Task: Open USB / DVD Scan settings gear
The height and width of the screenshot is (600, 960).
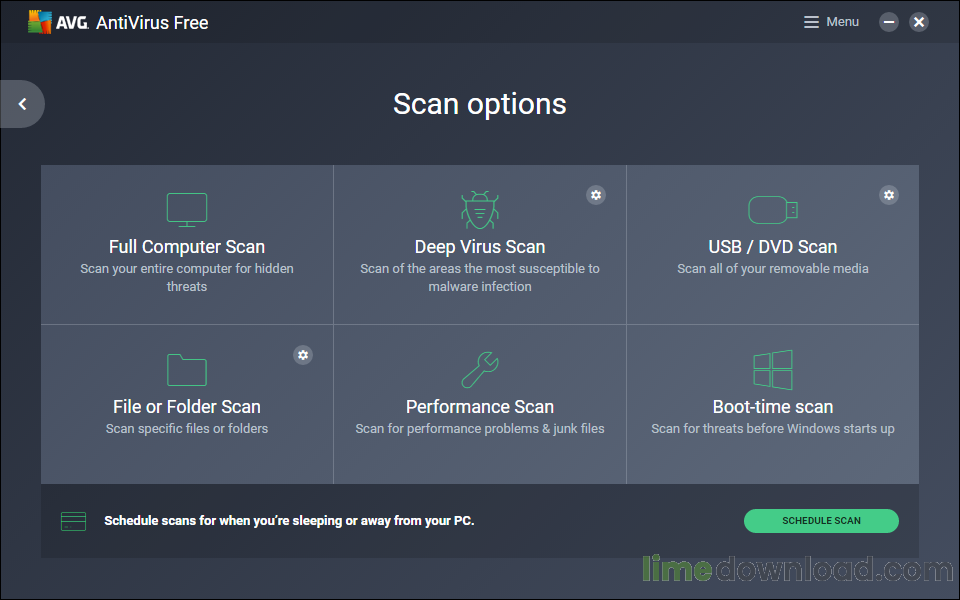Action: (889, 195)
